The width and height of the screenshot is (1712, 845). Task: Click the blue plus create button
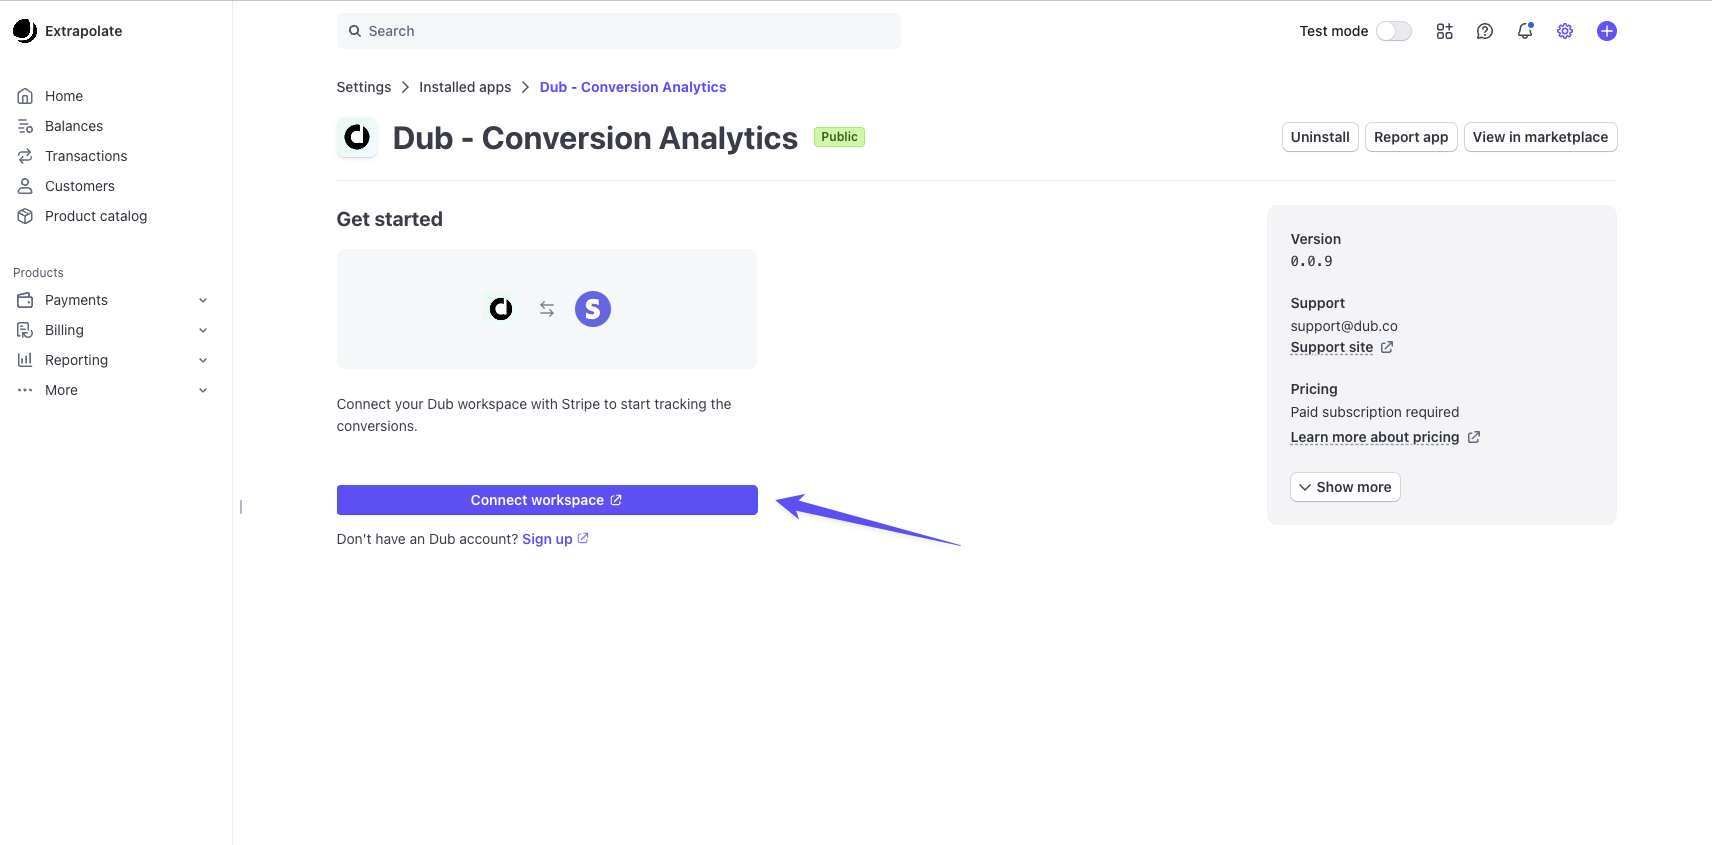click(1607, 31)
